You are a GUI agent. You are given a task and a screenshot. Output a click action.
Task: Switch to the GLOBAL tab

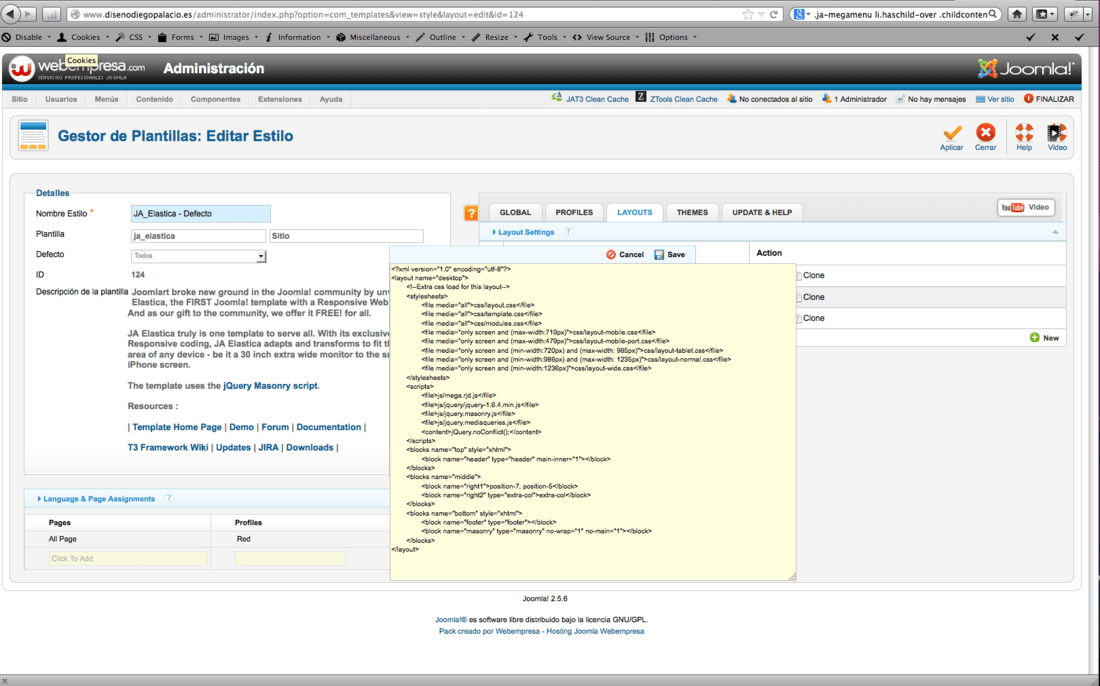click(515, 213)
